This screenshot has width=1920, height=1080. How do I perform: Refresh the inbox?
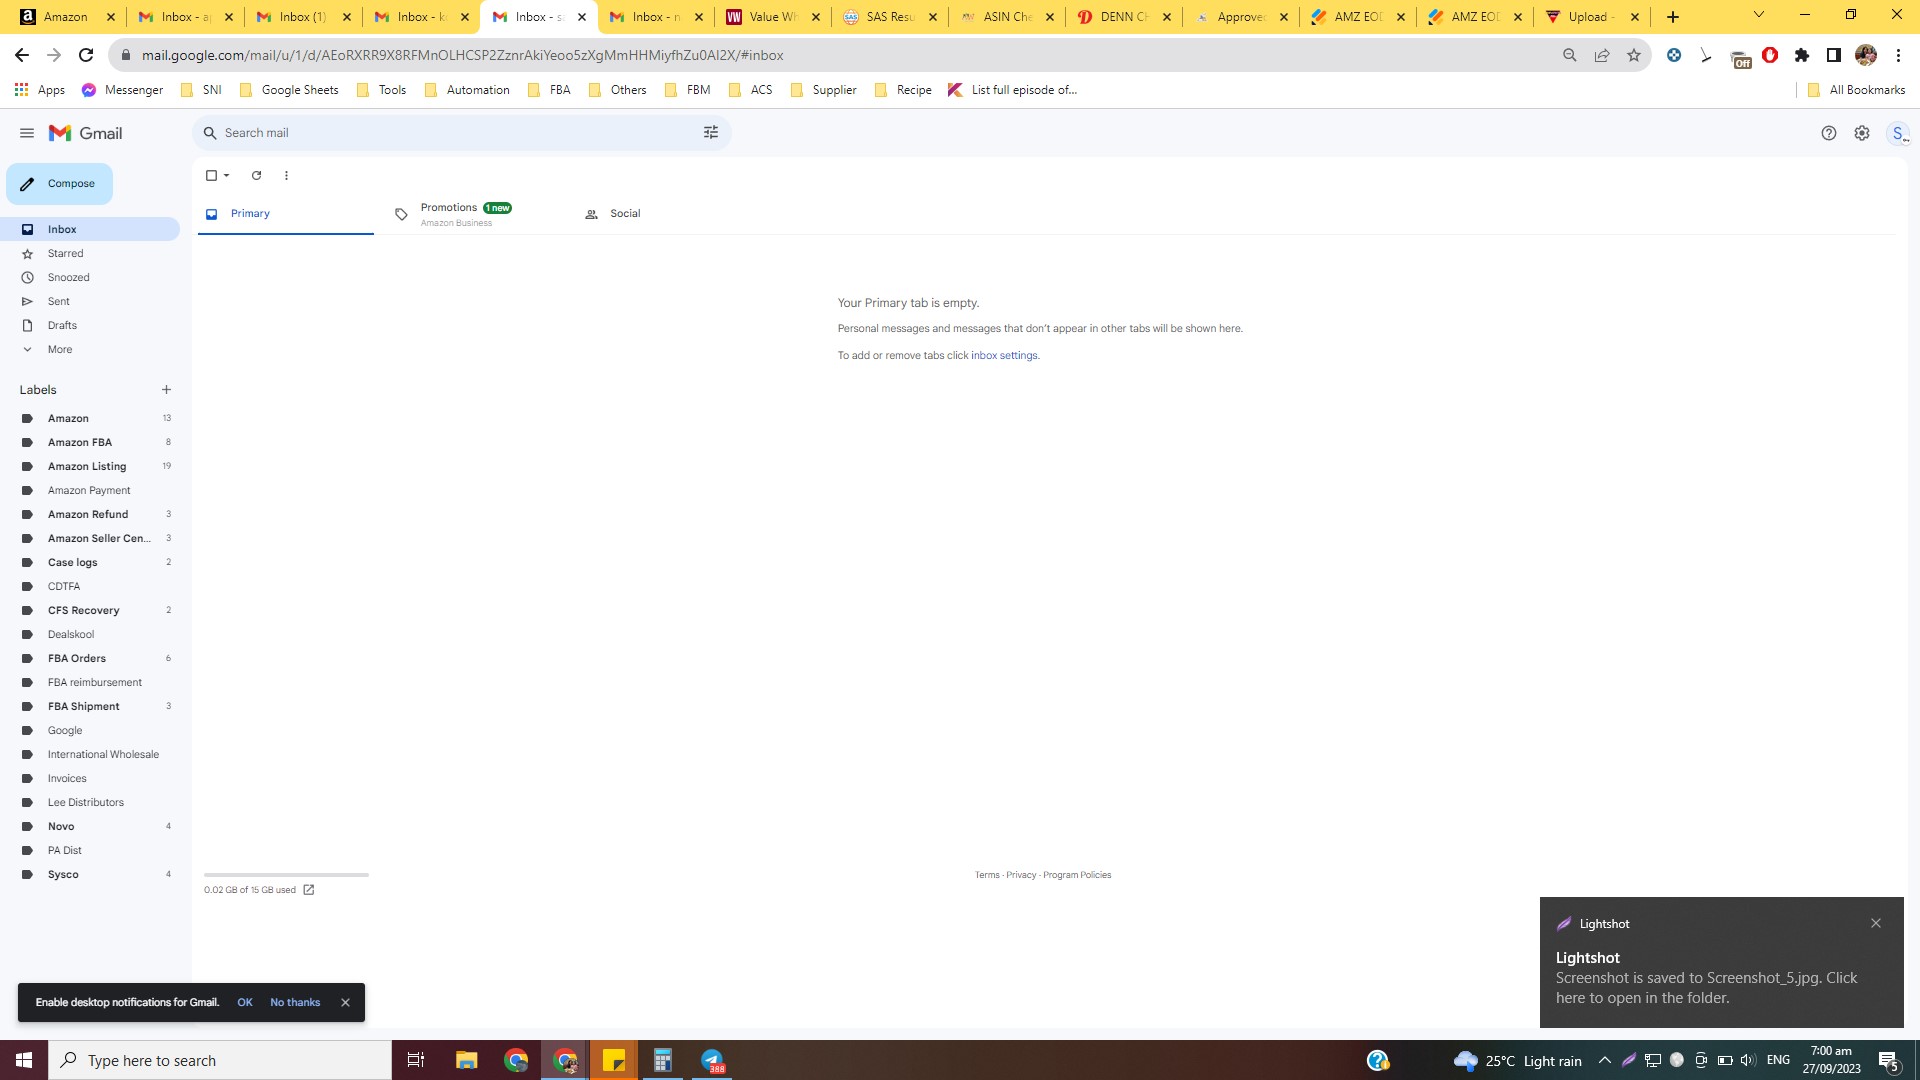pos(256,176)
